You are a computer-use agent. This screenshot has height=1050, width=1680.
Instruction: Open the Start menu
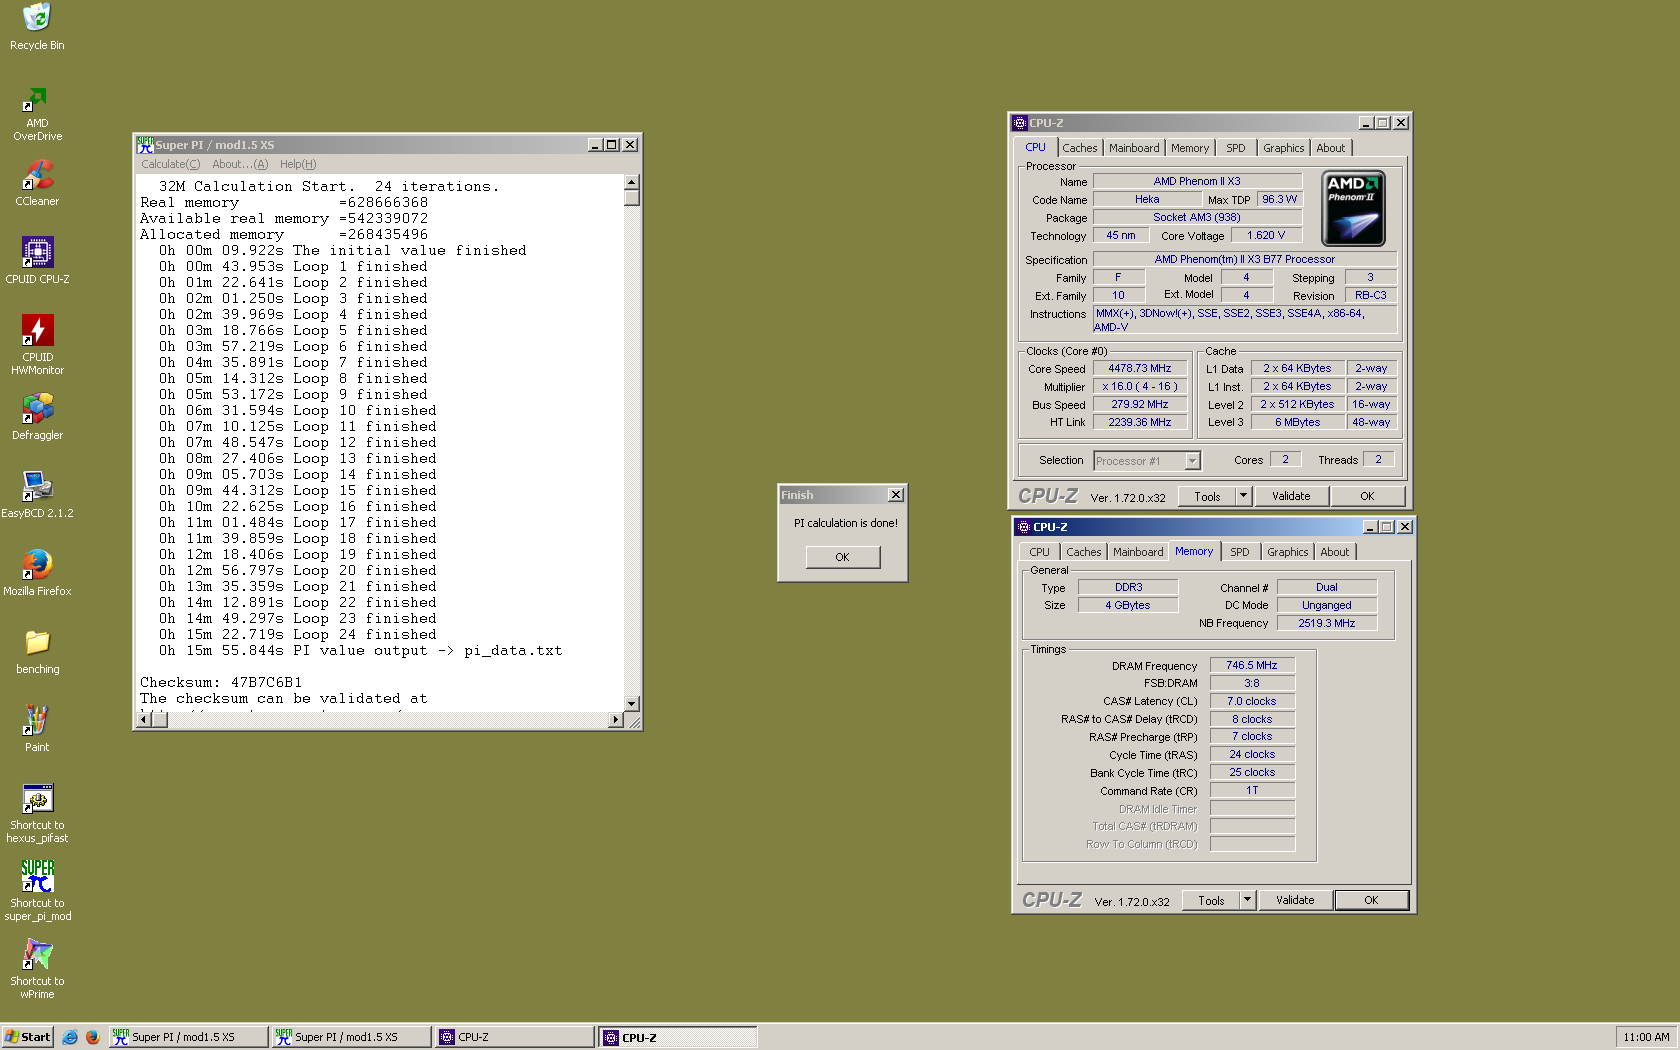coord(27,1037)
